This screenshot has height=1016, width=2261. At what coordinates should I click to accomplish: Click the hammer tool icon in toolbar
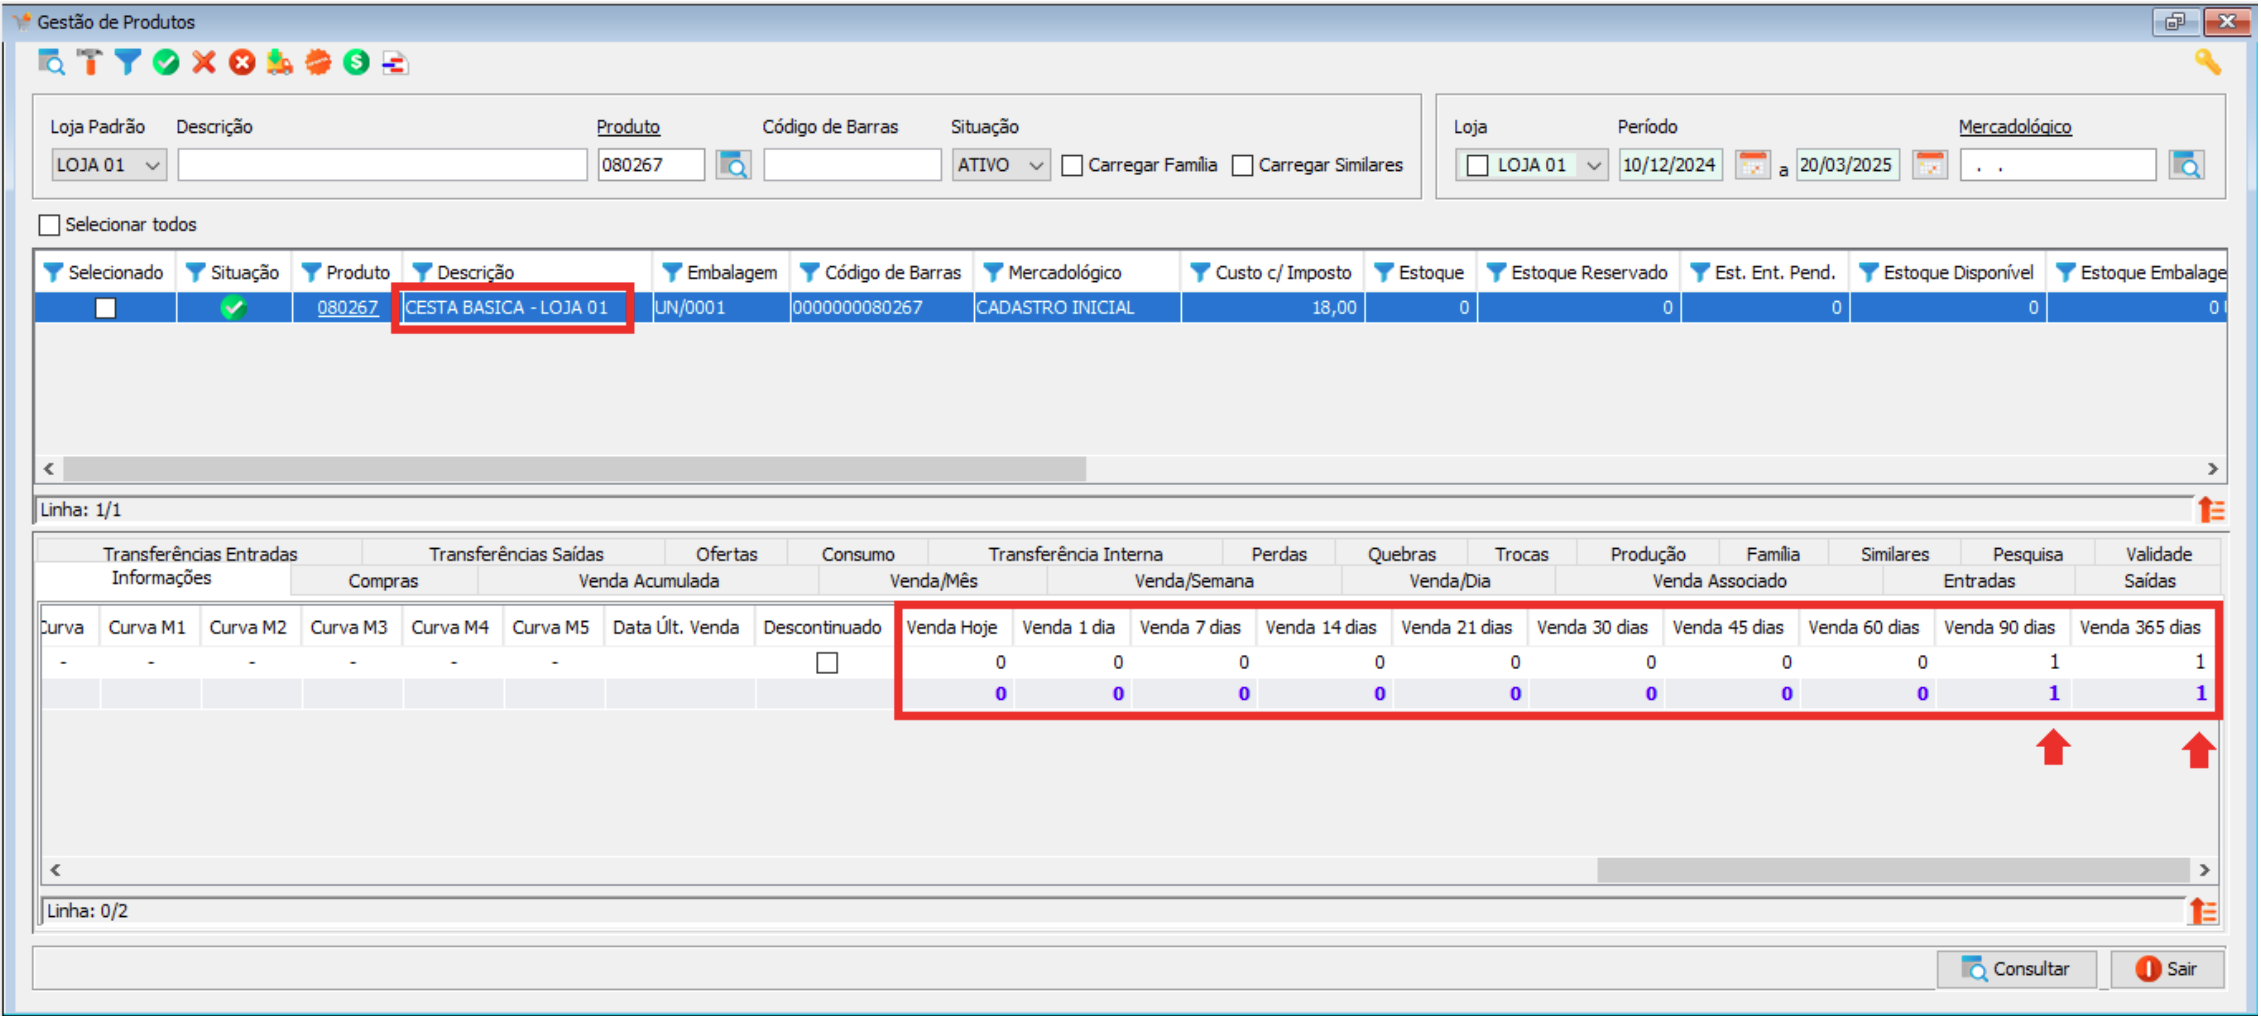coord(90,63)
